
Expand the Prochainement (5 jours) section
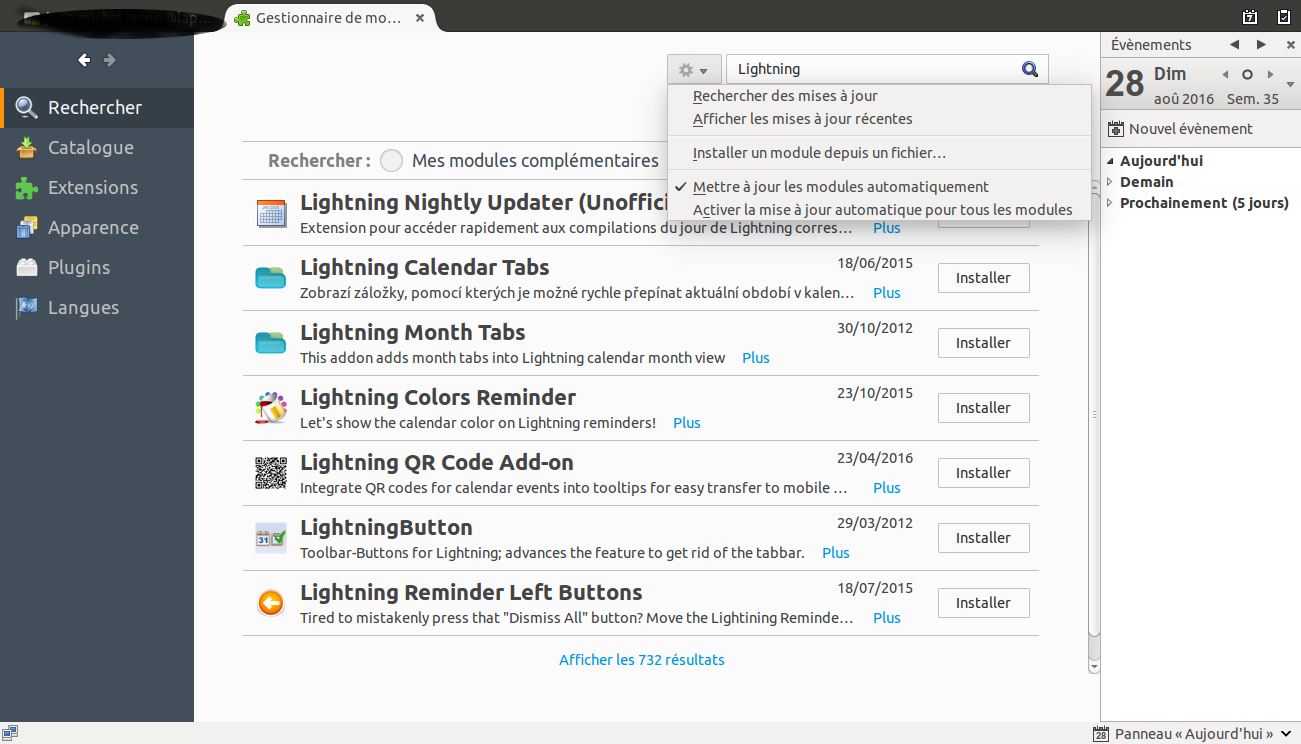[x=1110, y=203]
